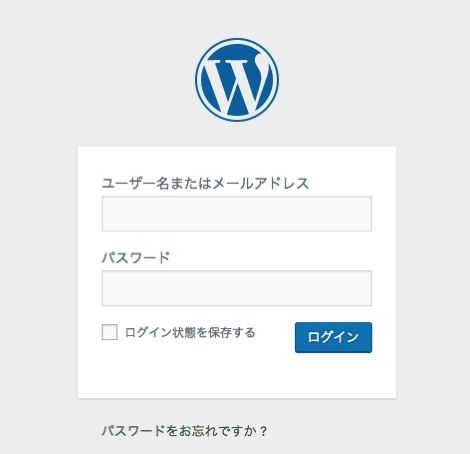Toggle the checkbox beside ログイン状態を保存する
Viewport: 470px width, 454px height.
pos(110,332)
